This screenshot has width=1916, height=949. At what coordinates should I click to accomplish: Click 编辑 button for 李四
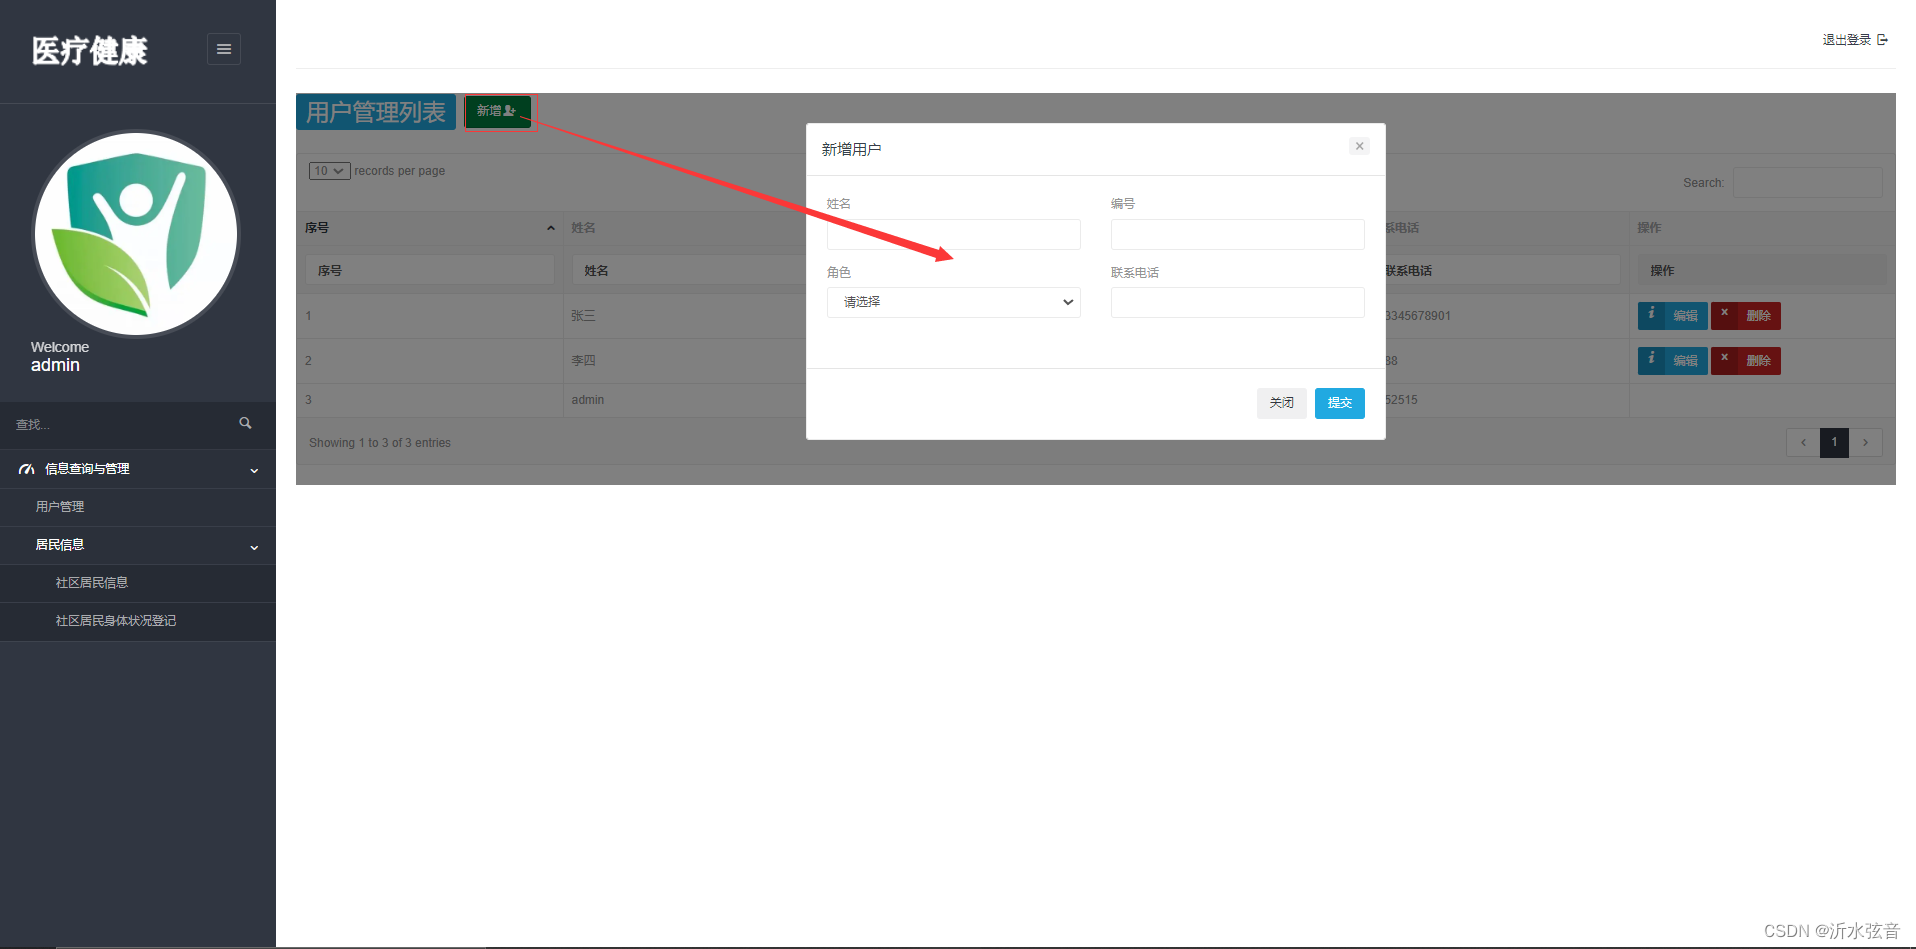coord(1673,361)
